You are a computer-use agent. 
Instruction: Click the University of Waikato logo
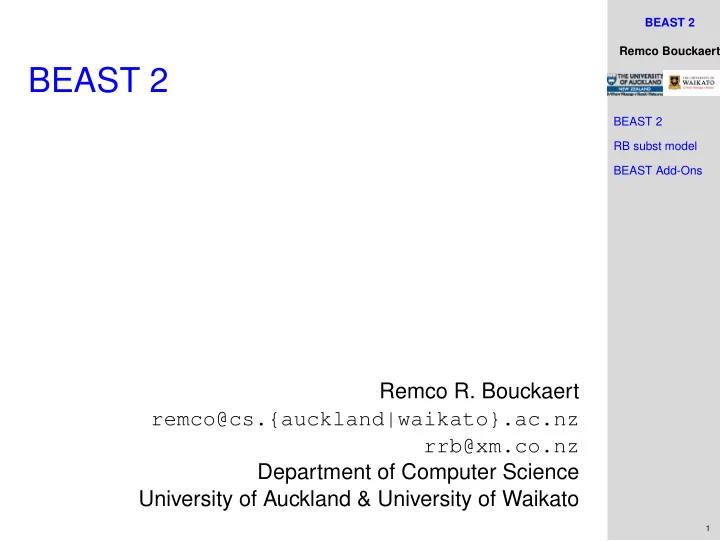coord(692,83)
